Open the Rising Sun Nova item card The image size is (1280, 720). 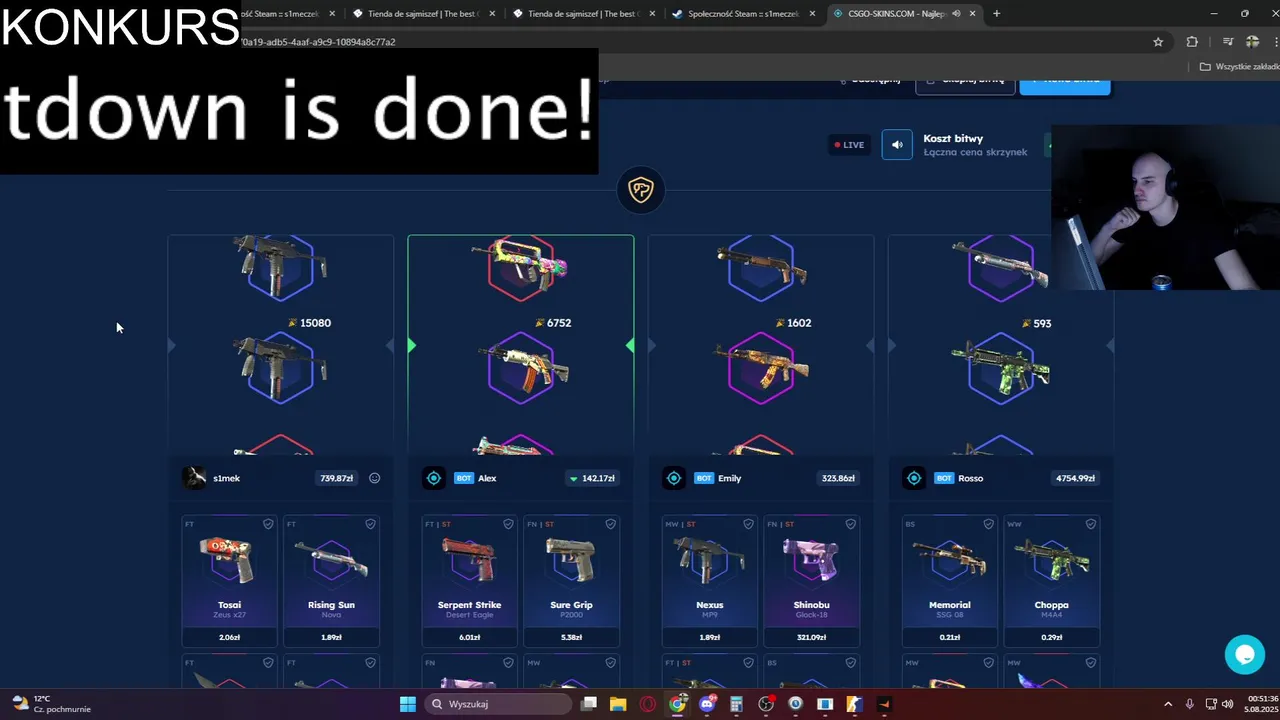pyautogui.click(x=331, y=581)
